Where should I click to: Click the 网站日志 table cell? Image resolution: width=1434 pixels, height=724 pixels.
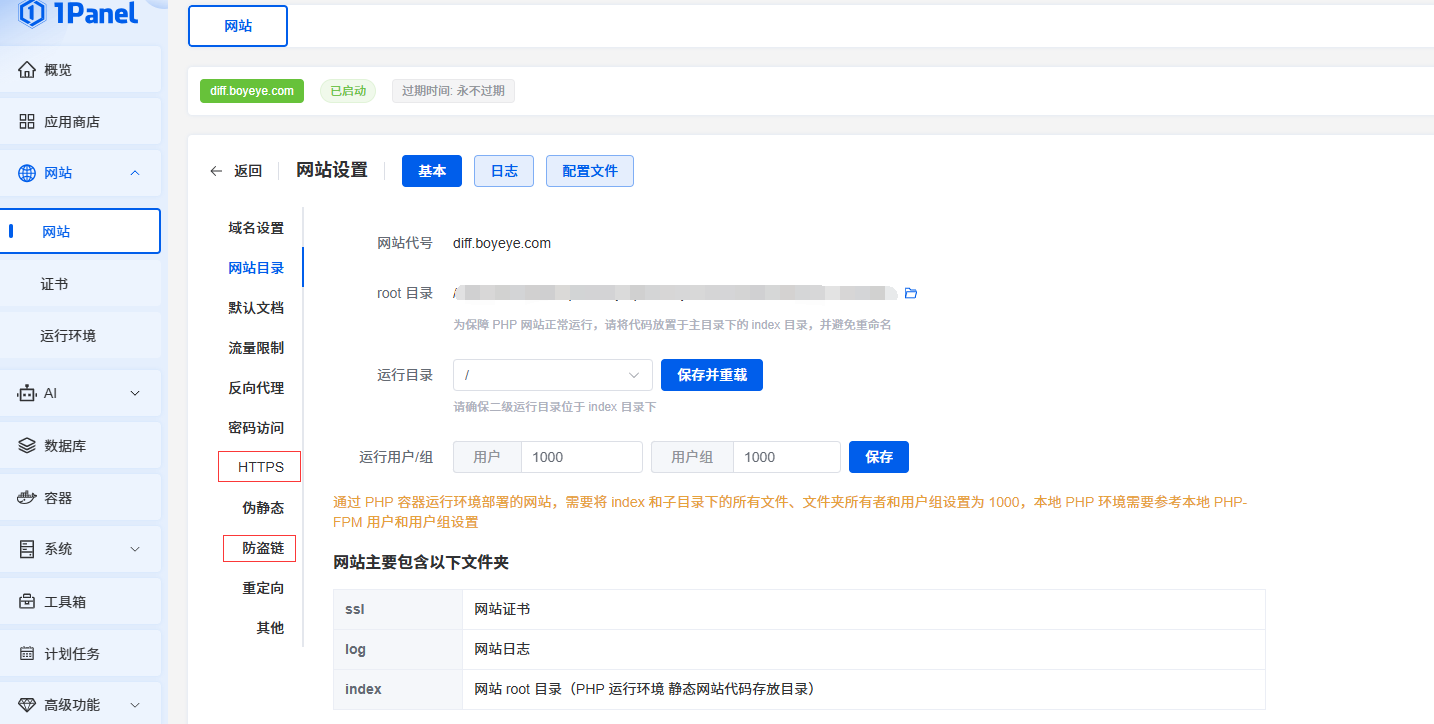pyautogui.click(x=864, y=649)
